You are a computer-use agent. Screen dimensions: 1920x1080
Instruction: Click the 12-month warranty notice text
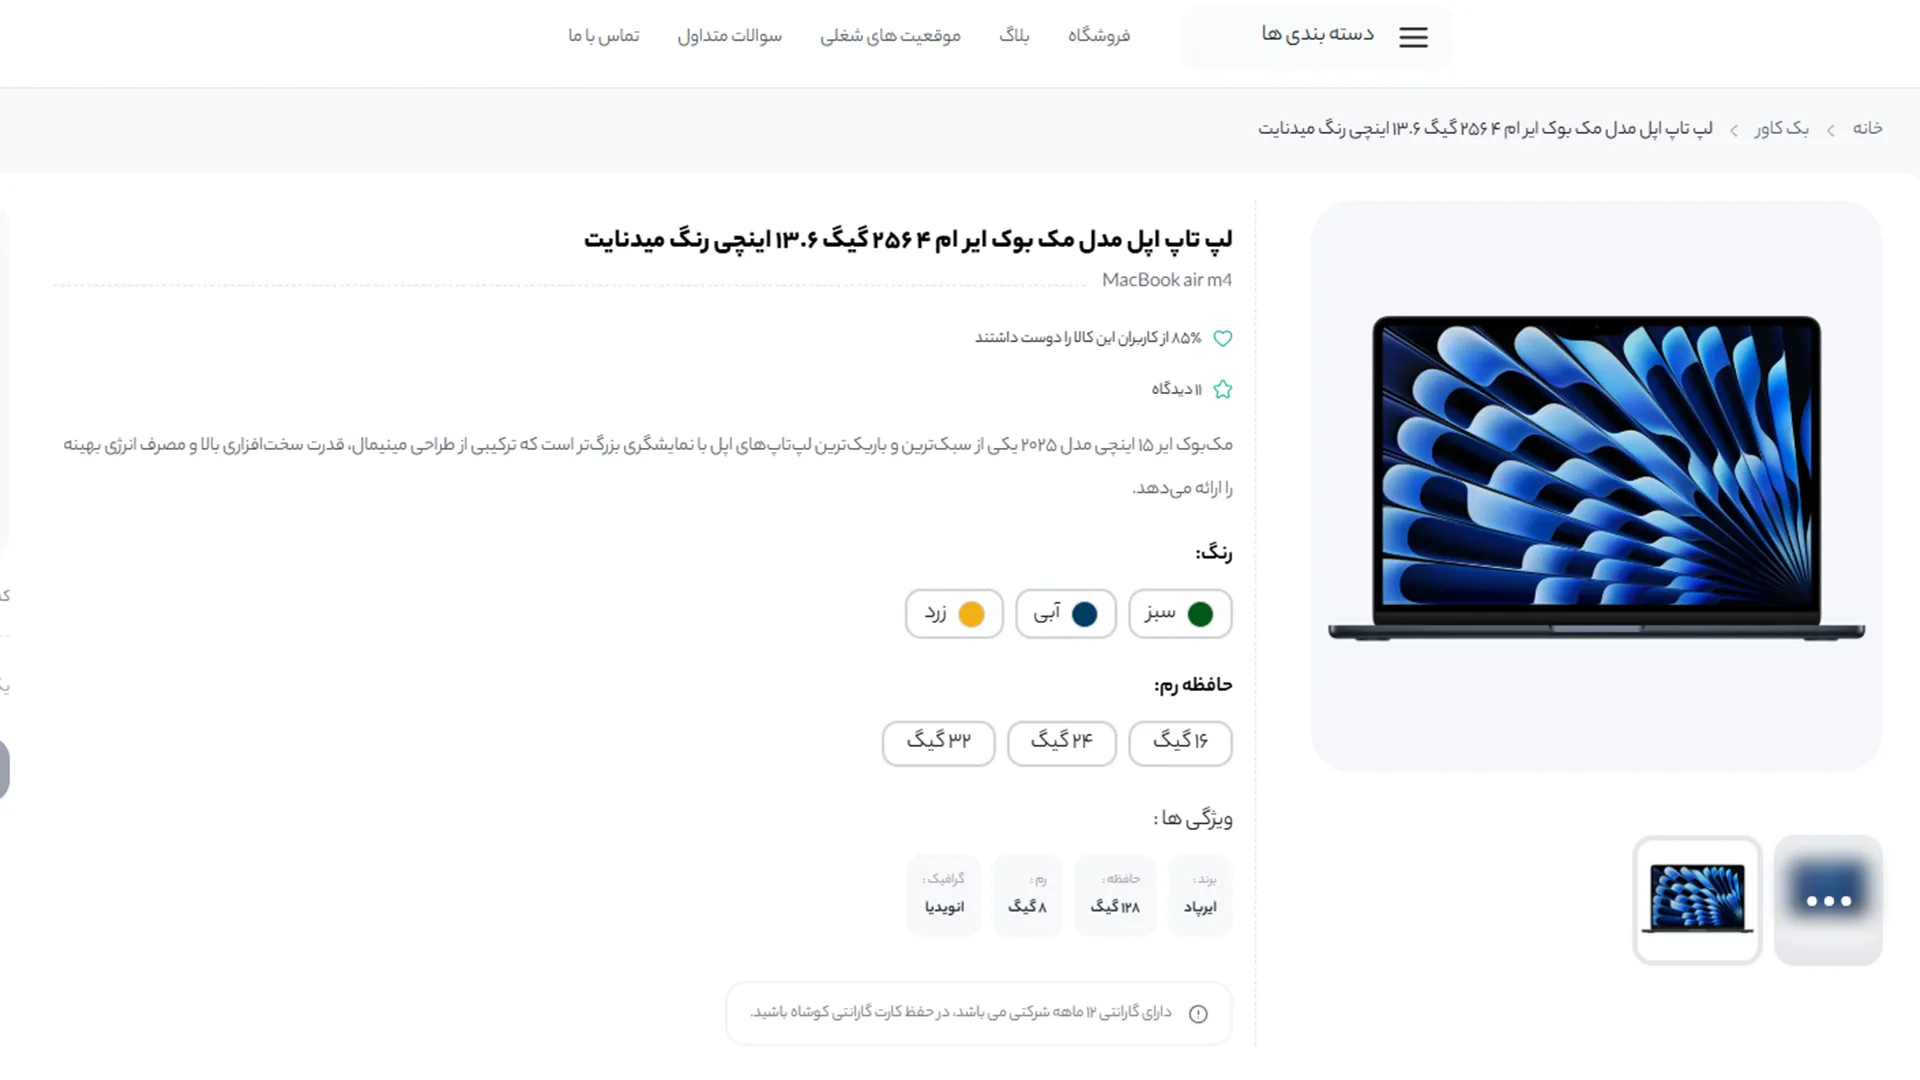961,1012
